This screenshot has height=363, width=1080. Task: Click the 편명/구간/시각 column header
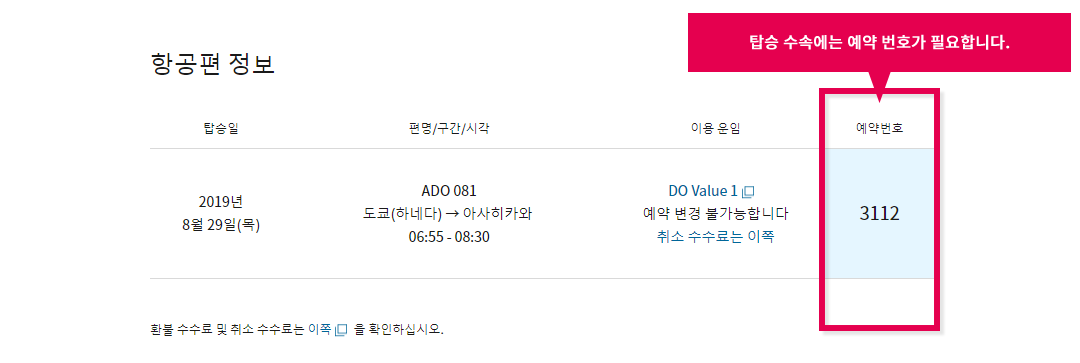(448, 128)
